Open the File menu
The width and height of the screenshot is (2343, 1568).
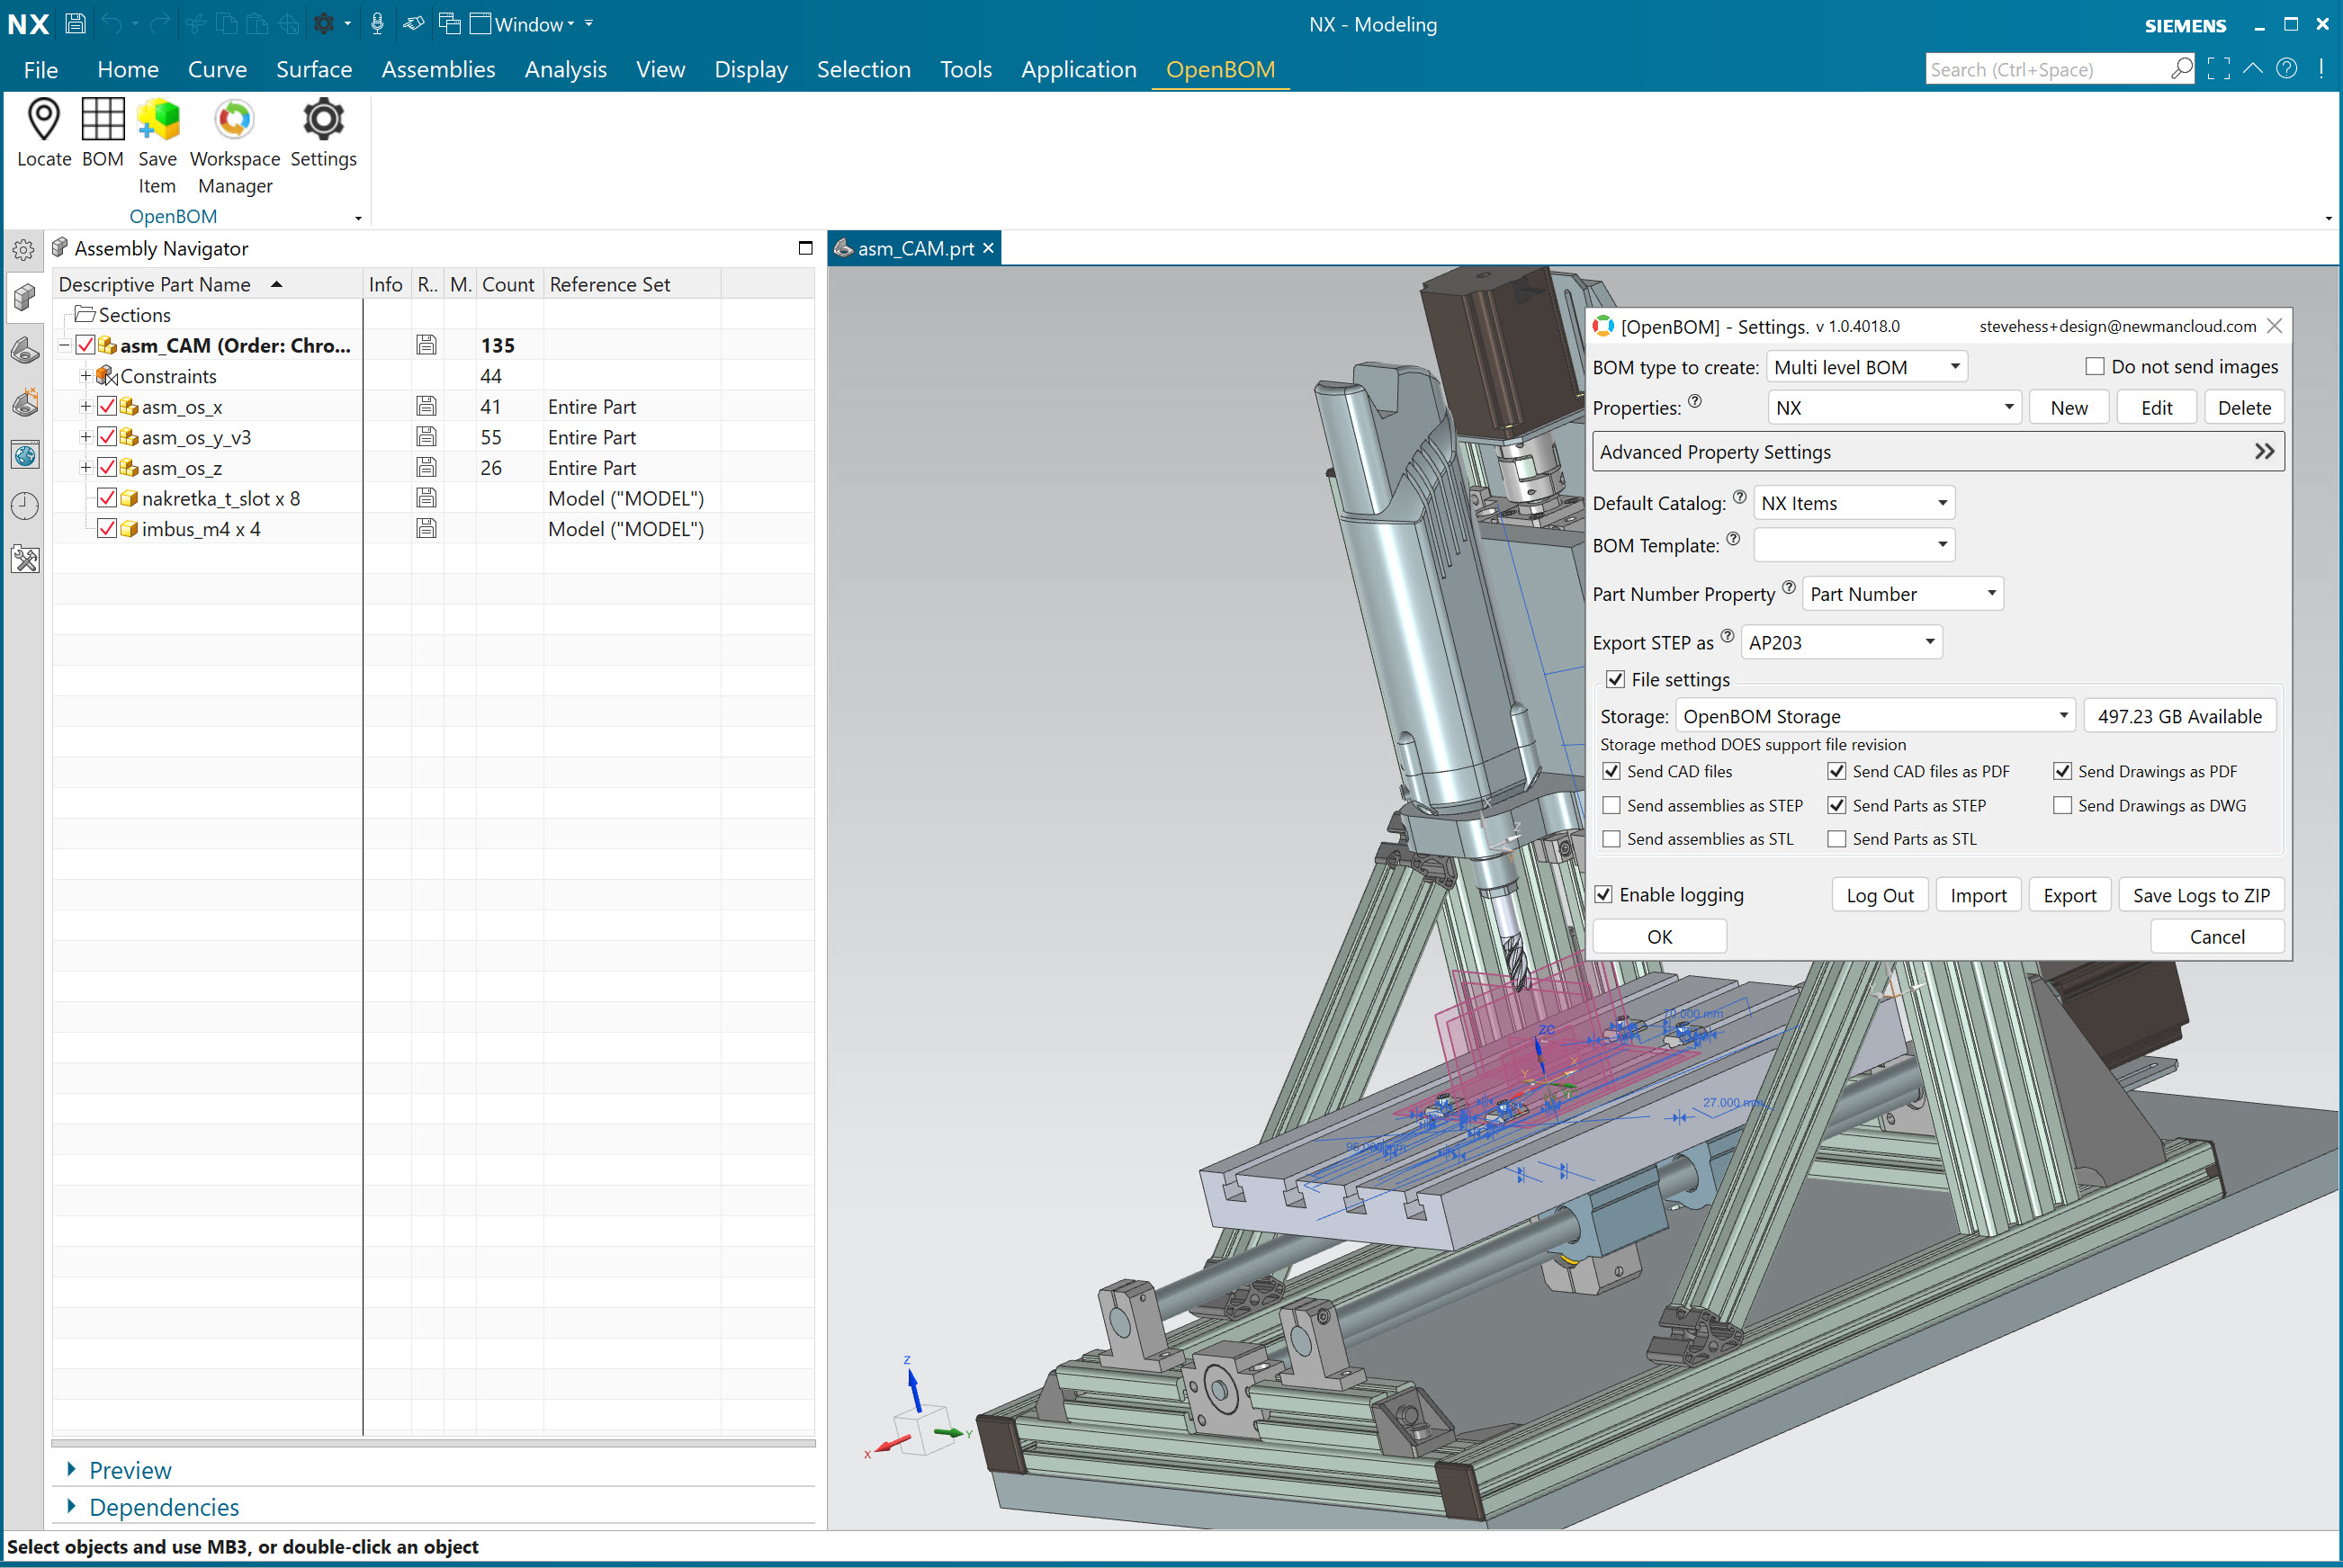[x=41, y=69]
